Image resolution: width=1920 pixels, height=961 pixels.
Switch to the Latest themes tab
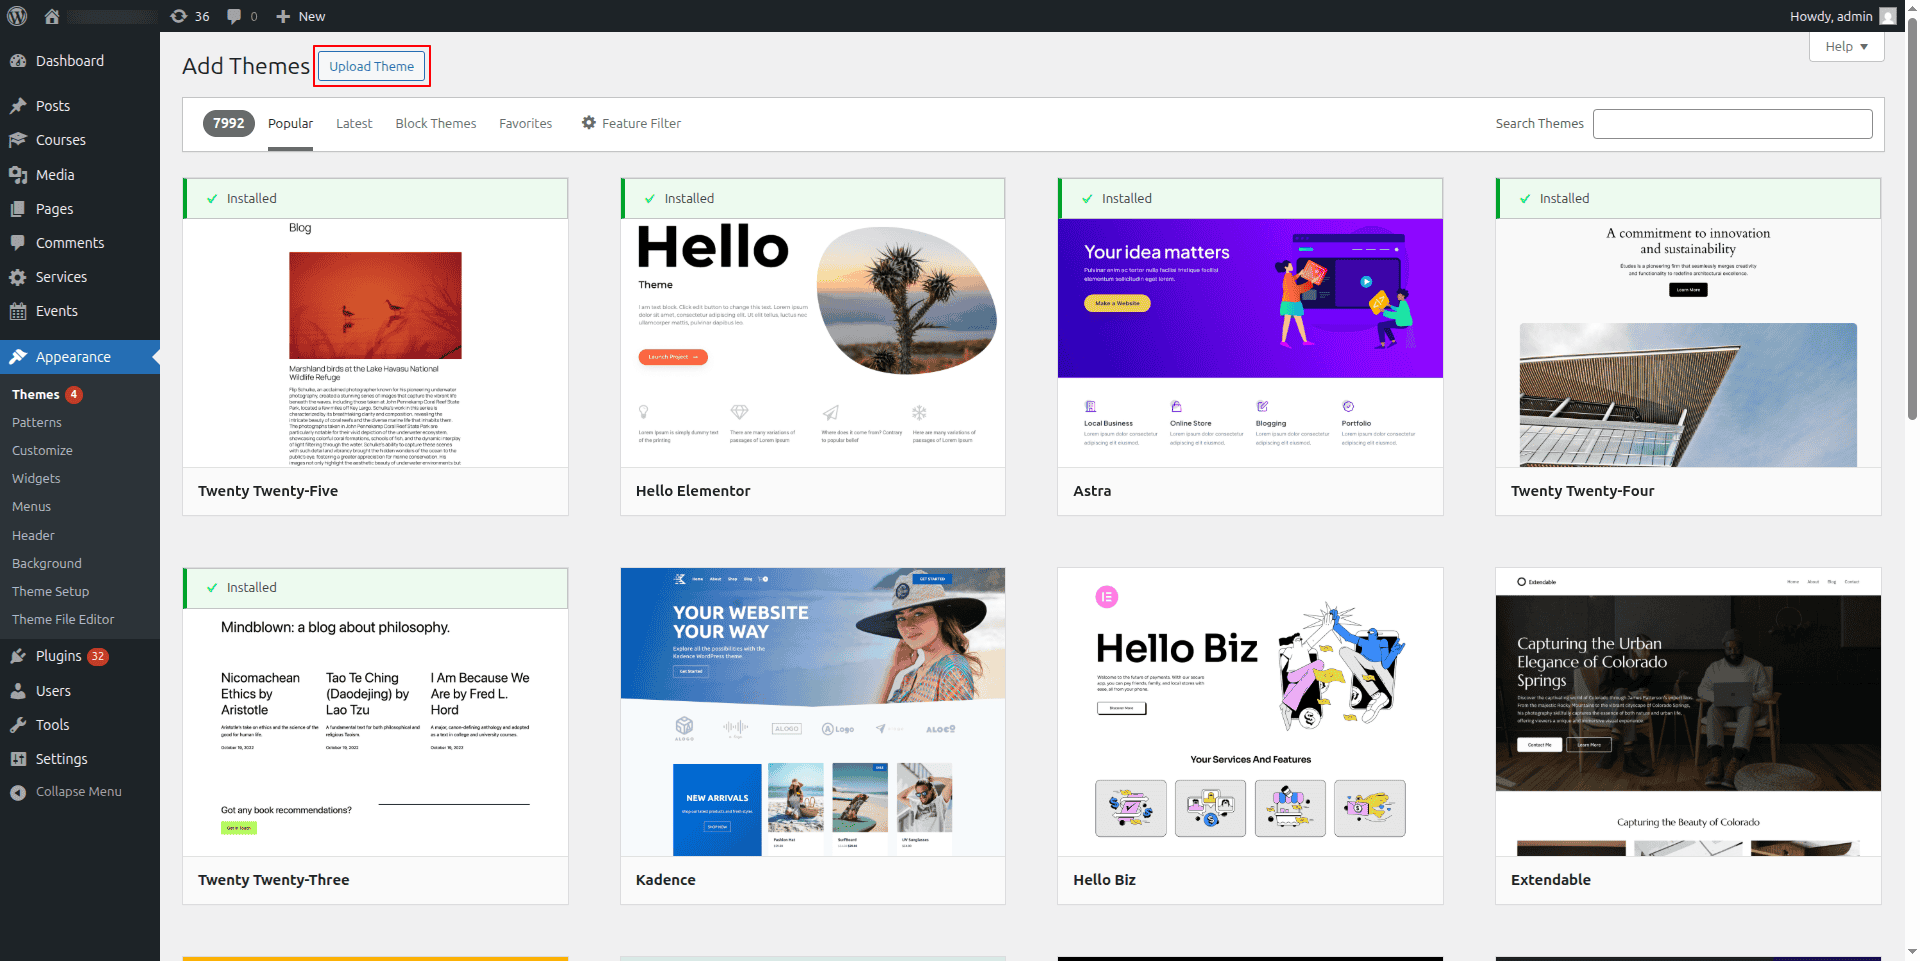coord(354,123)
